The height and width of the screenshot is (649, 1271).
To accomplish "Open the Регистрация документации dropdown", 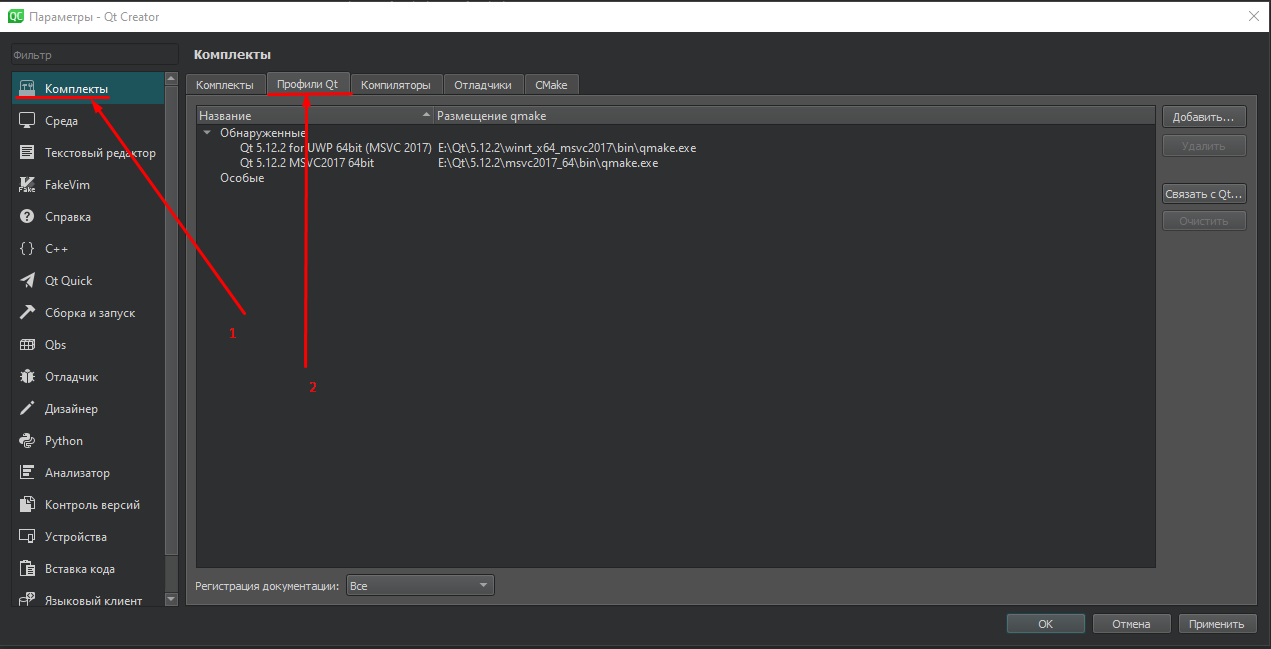I will click(420, 585).
